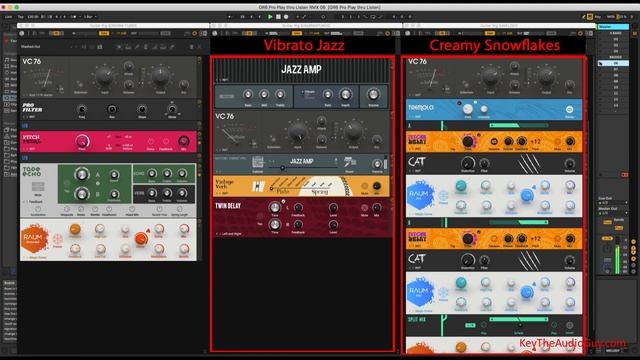Click the Vintage Verb Mix knob
The width and height of the screenshot is (640, 360).
pyautogui.click(x=377, y=186)
